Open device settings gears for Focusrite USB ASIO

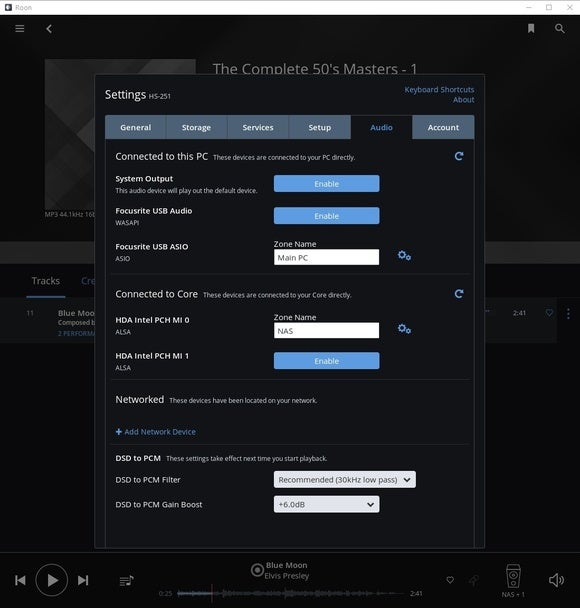[x=404, y=256]
